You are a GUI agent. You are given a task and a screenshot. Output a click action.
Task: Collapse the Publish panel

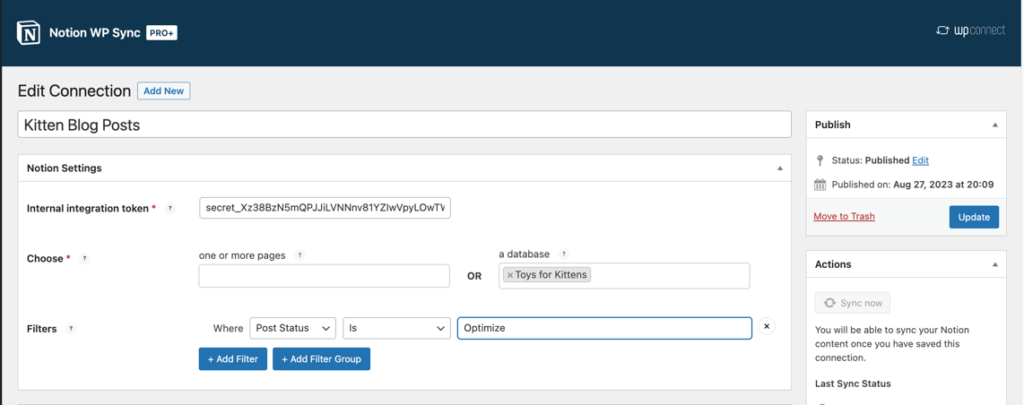[x=994, y=125]
